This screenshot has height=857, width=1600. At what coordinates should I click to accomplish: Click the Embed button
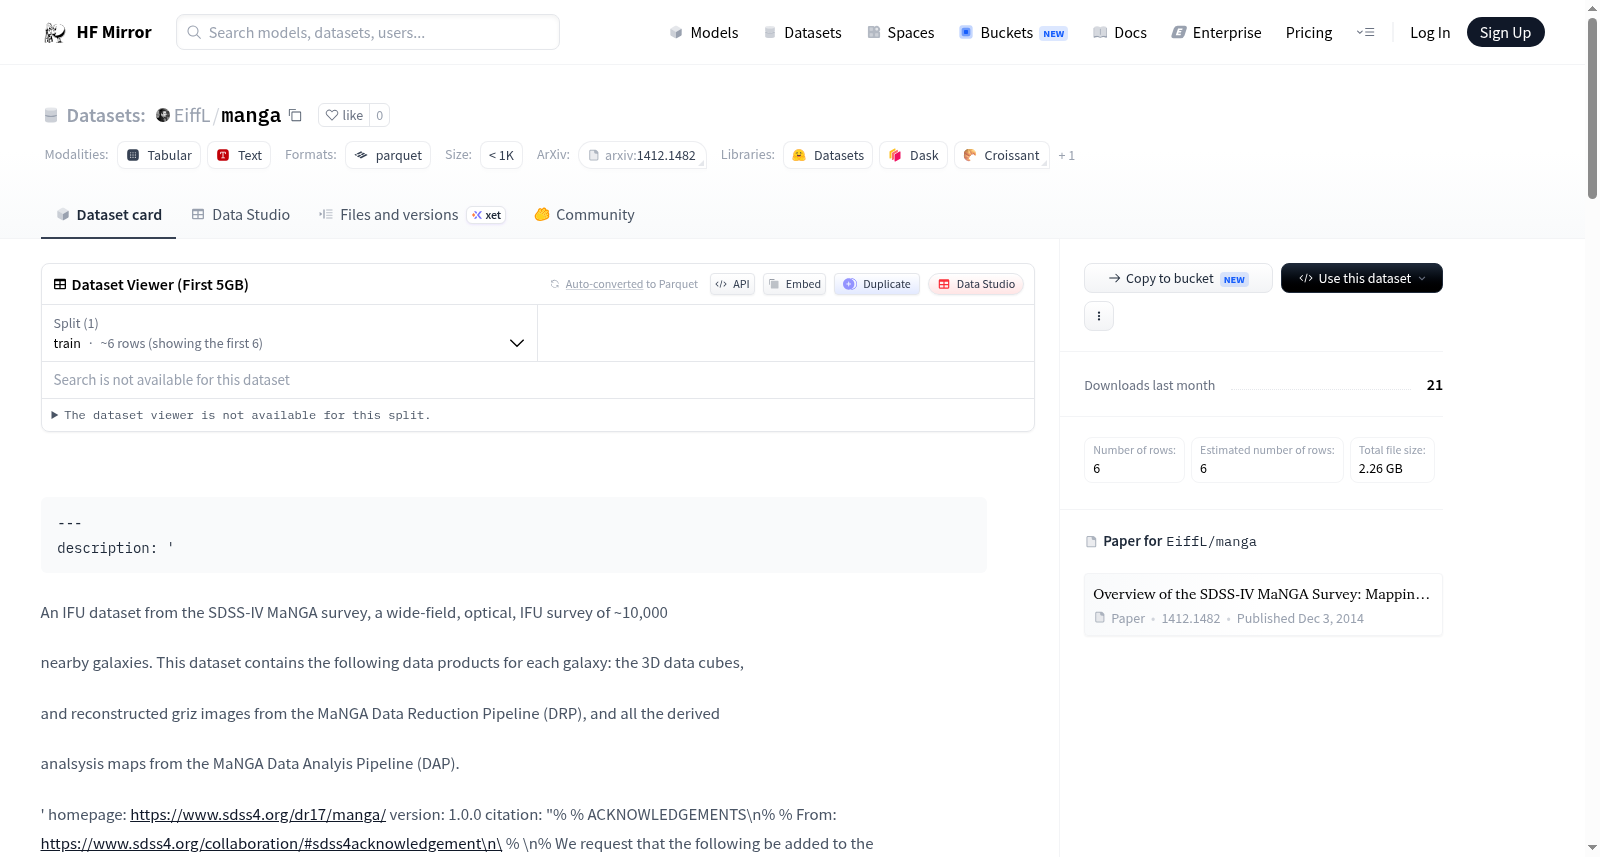point(795,284)
